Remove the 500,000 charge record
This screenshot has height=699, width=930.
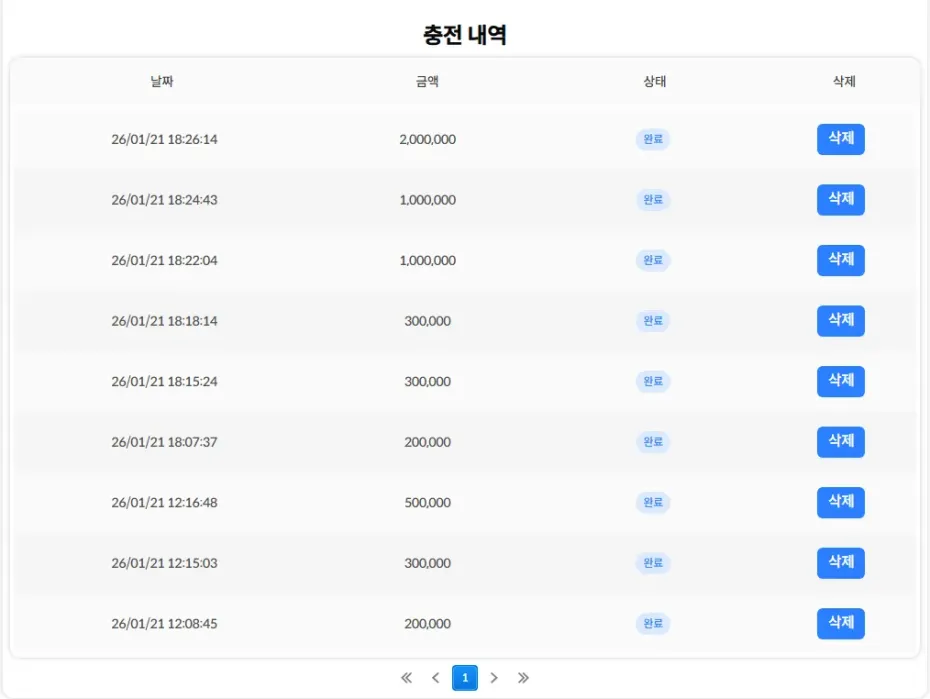(x=840, y=502)
